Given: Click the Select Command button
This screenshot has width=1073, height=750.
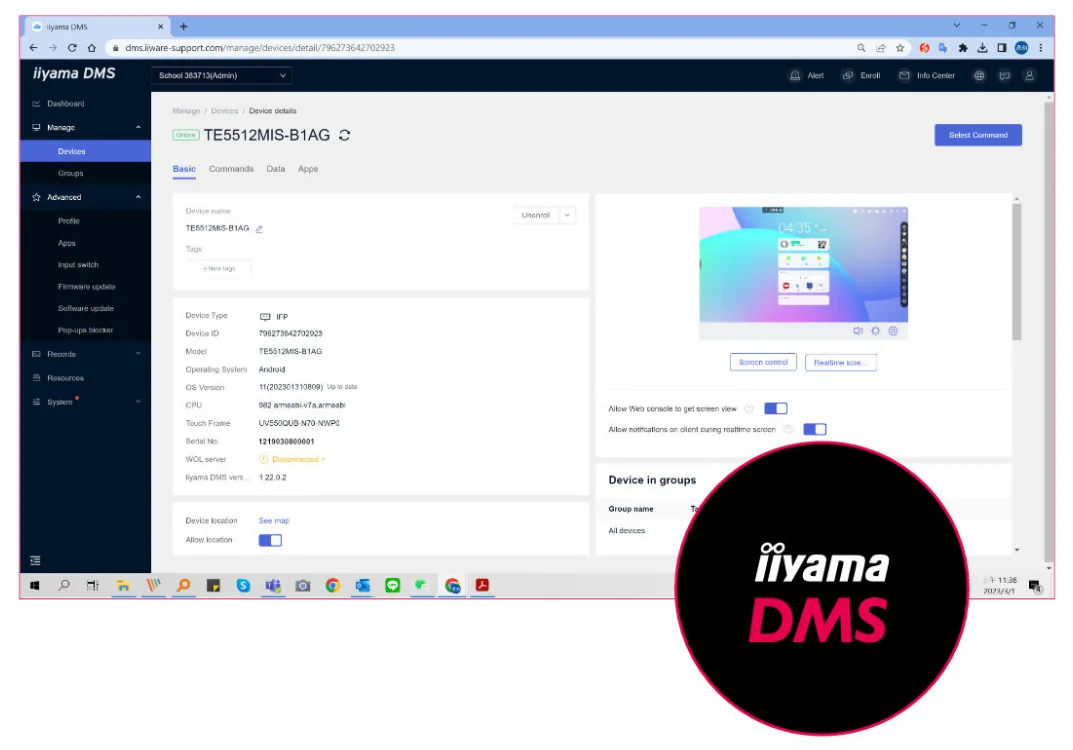Looking at the screenshot, I should click(x=978, y=135).
